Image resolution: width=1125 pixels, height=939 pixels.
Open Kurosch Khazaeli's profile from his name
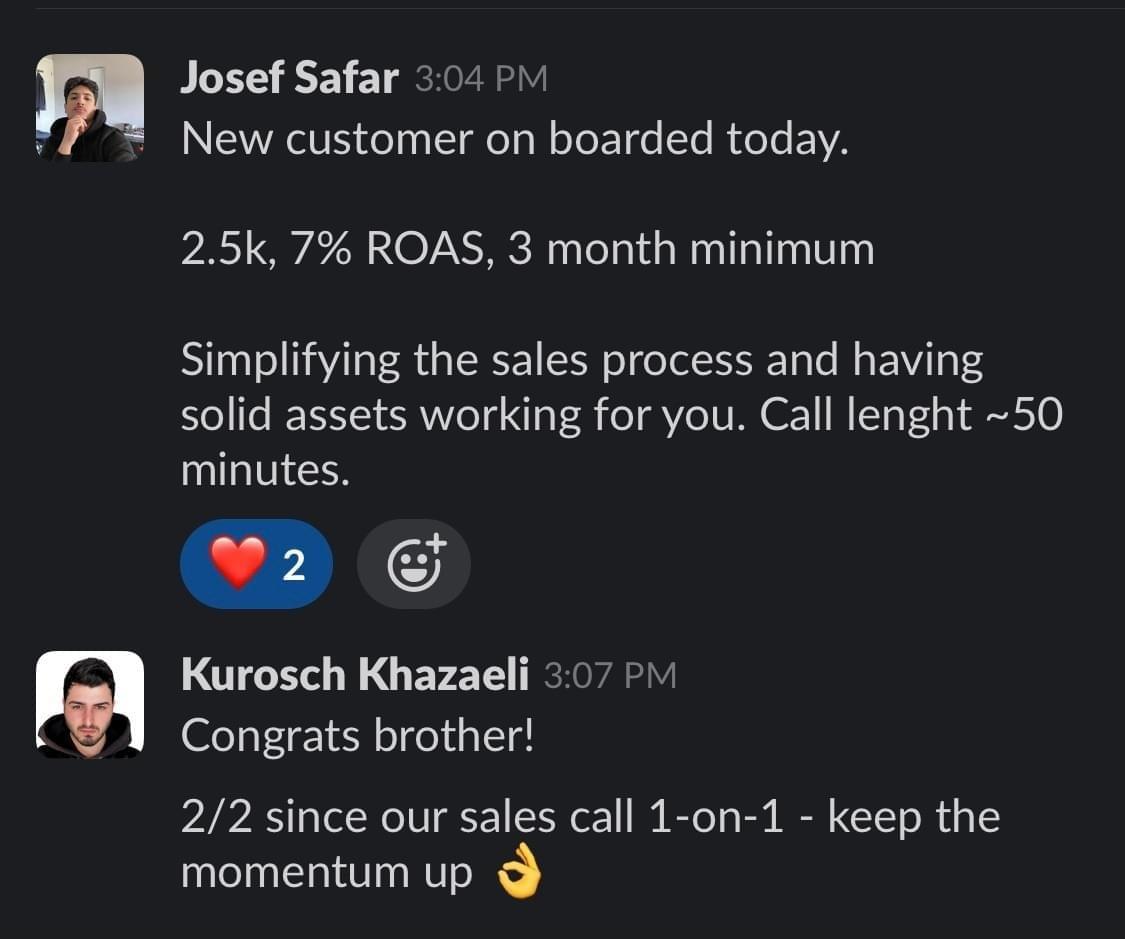[x=354, y=676]
